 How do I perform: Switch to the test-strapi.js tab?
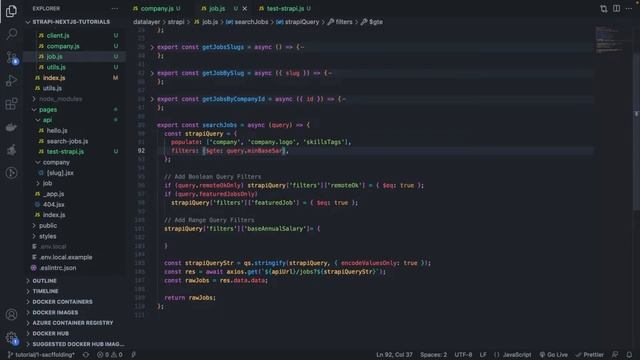click(285, 9)
